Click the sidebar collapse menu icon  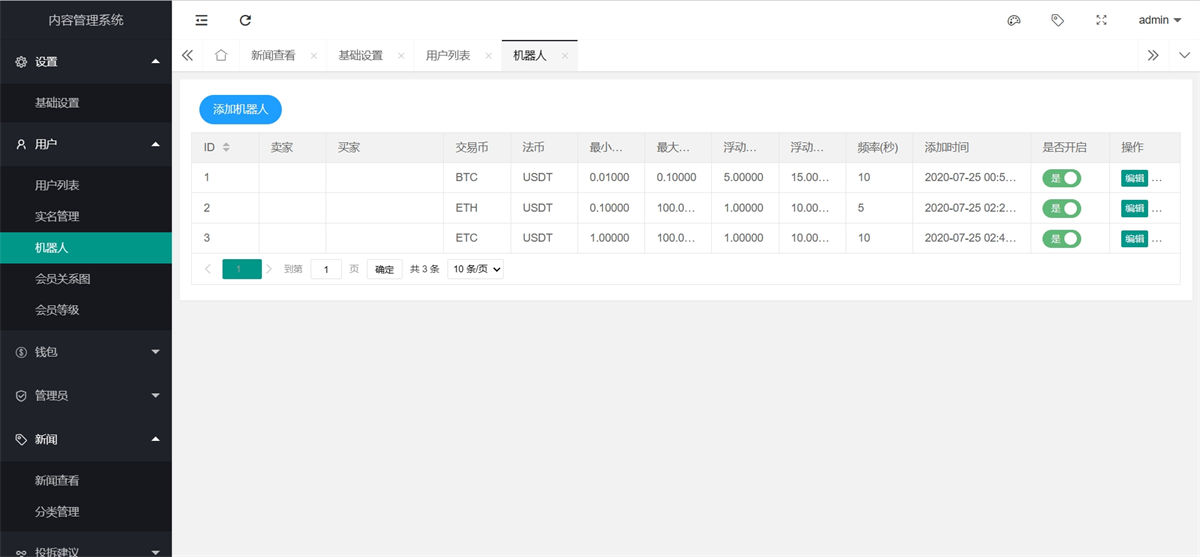pyautogui.click(x=201, y=20)
